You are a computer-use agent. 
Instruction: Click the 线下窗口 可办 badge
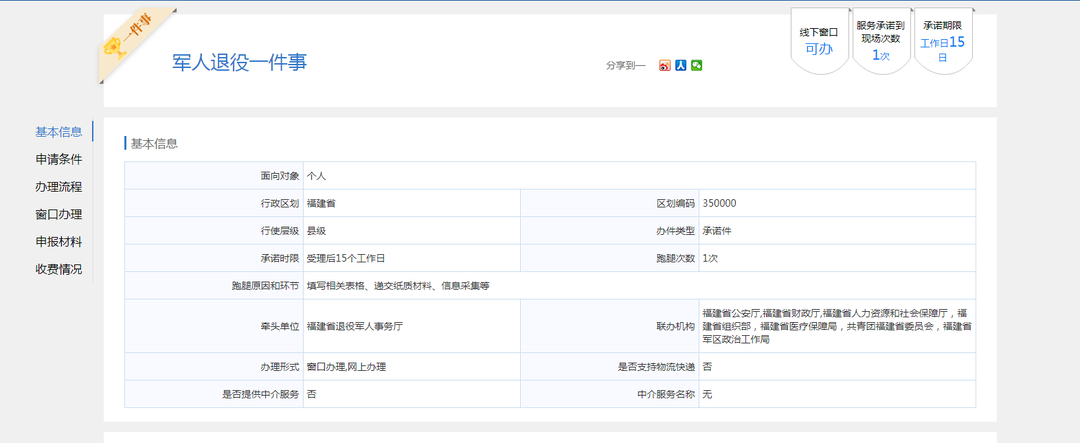819,41
